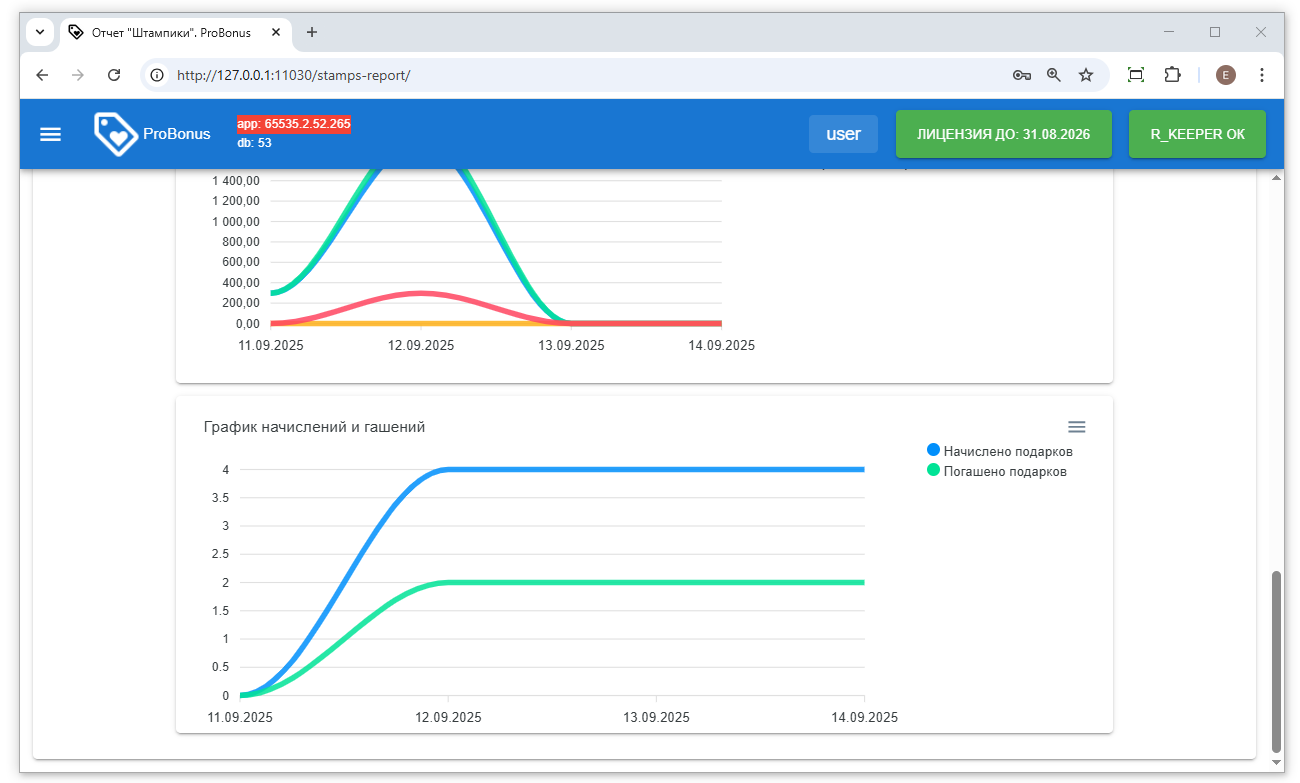This screenshot has height=783, width=1300.
Task: Select the 'Отчет Штампики' browser tab
Action: [170, 32]
